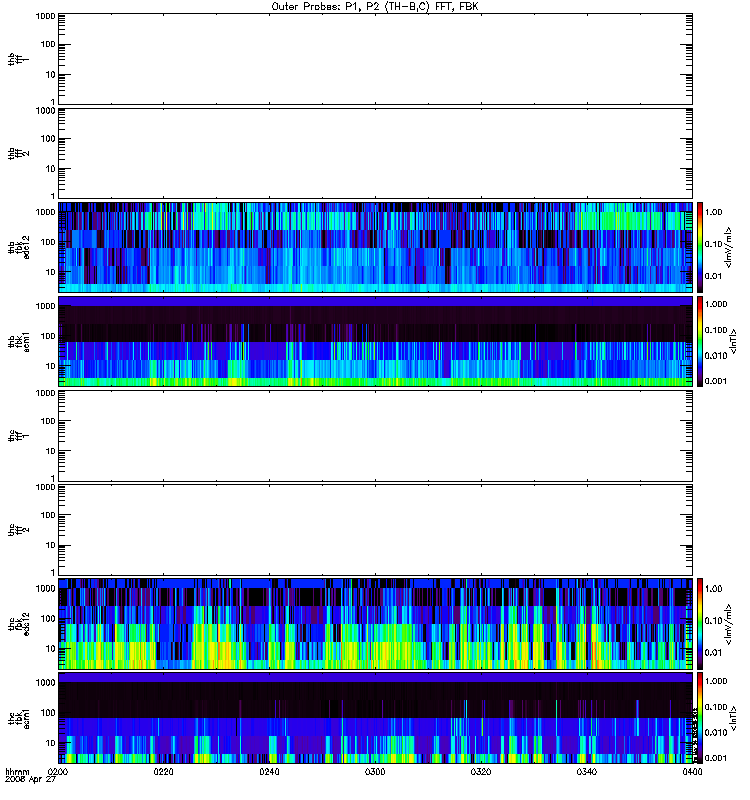The width and height of the screenshot is (750, 800).
Task: Click the 0400 time axis label
Action: 692,771
